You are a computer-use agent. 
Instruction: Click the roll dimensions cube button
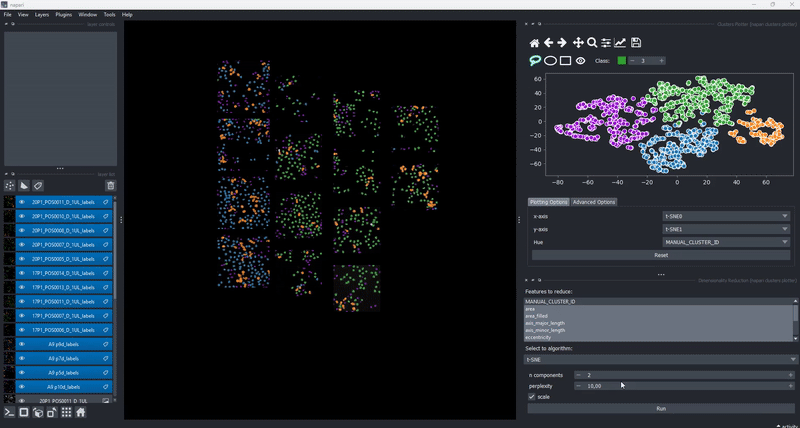pyautogui.click(x=38, y=412)
